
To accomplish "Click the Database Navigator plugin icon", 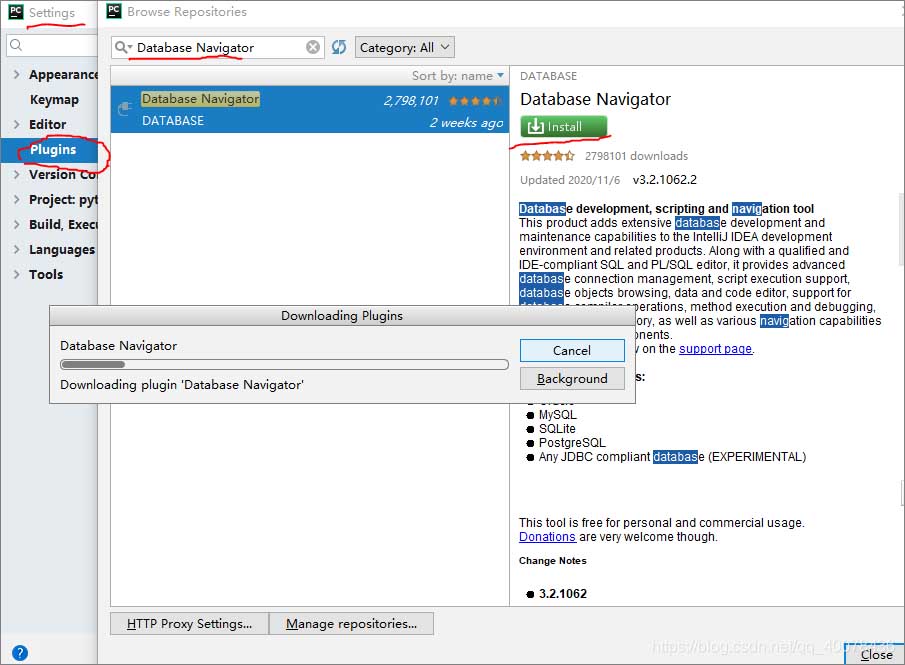I will click(x=125, y=109).
